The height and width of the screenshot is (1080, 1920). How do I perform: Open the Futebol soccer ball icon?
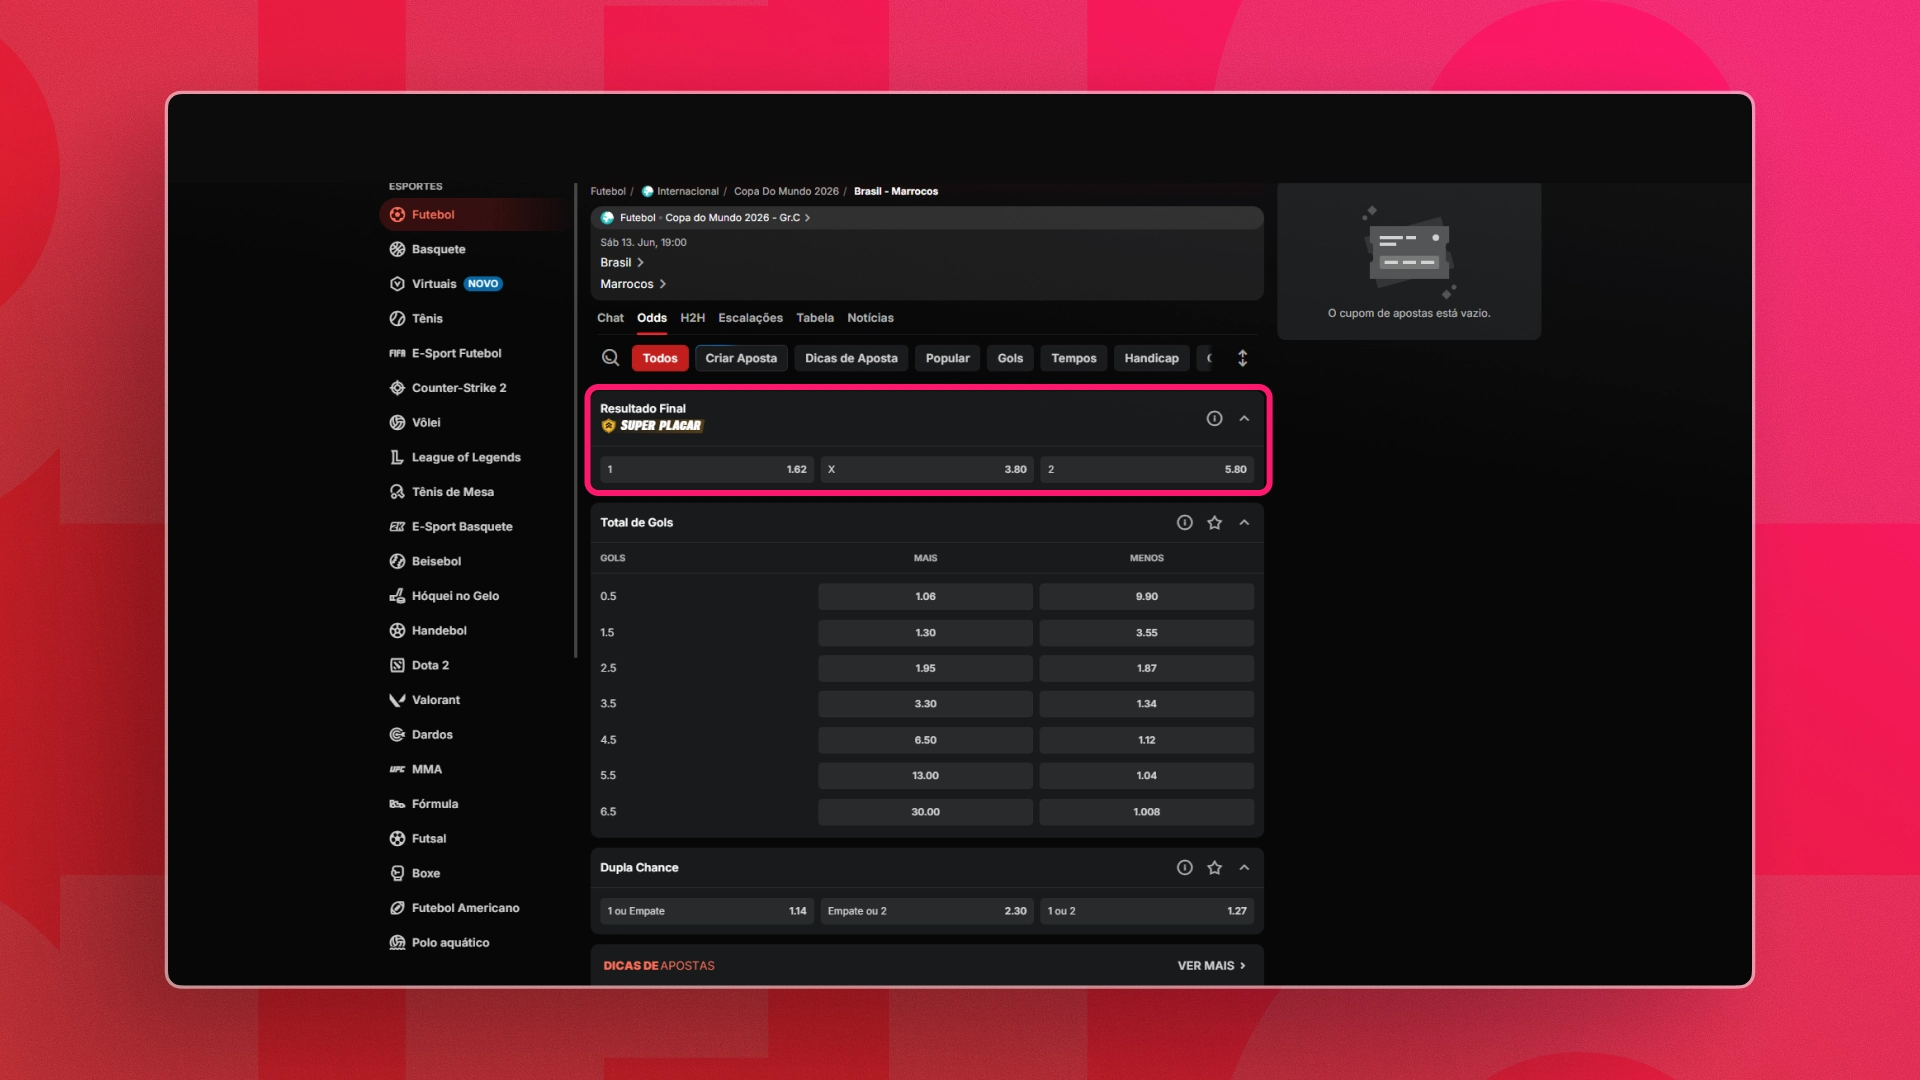(397, 215)
